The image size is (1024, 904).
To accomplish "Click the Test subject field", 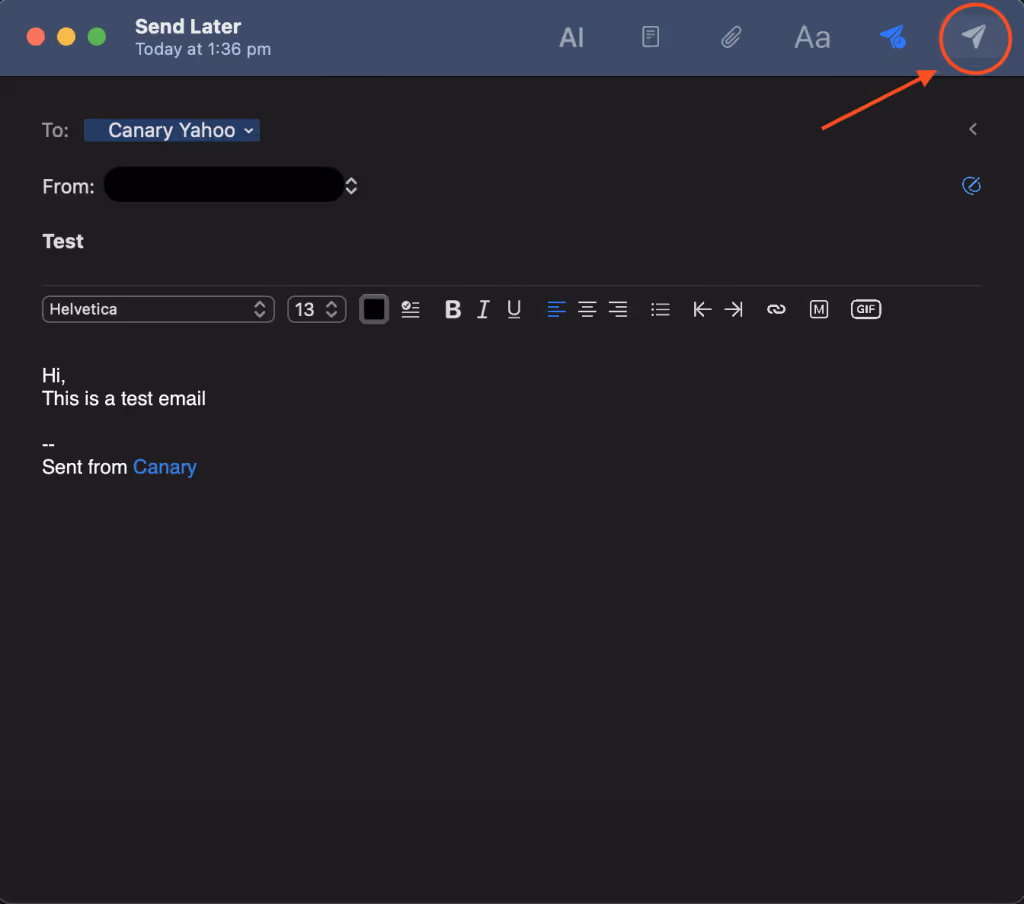I will click(x=63, y=242).
